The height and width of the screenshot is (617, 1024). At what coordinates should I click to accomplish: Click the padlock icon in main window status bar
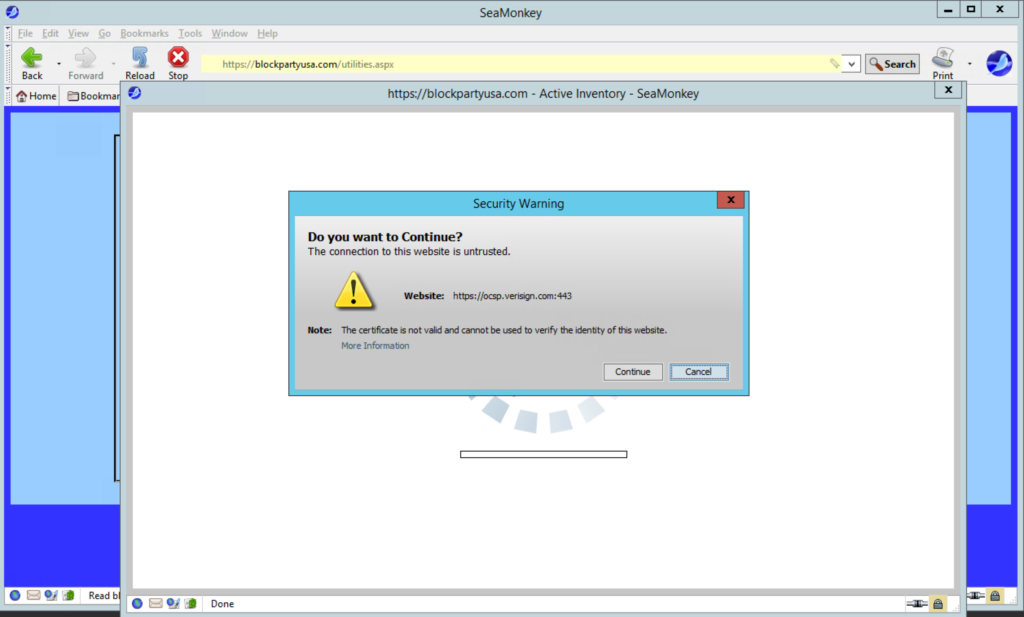tap(995, 595)
